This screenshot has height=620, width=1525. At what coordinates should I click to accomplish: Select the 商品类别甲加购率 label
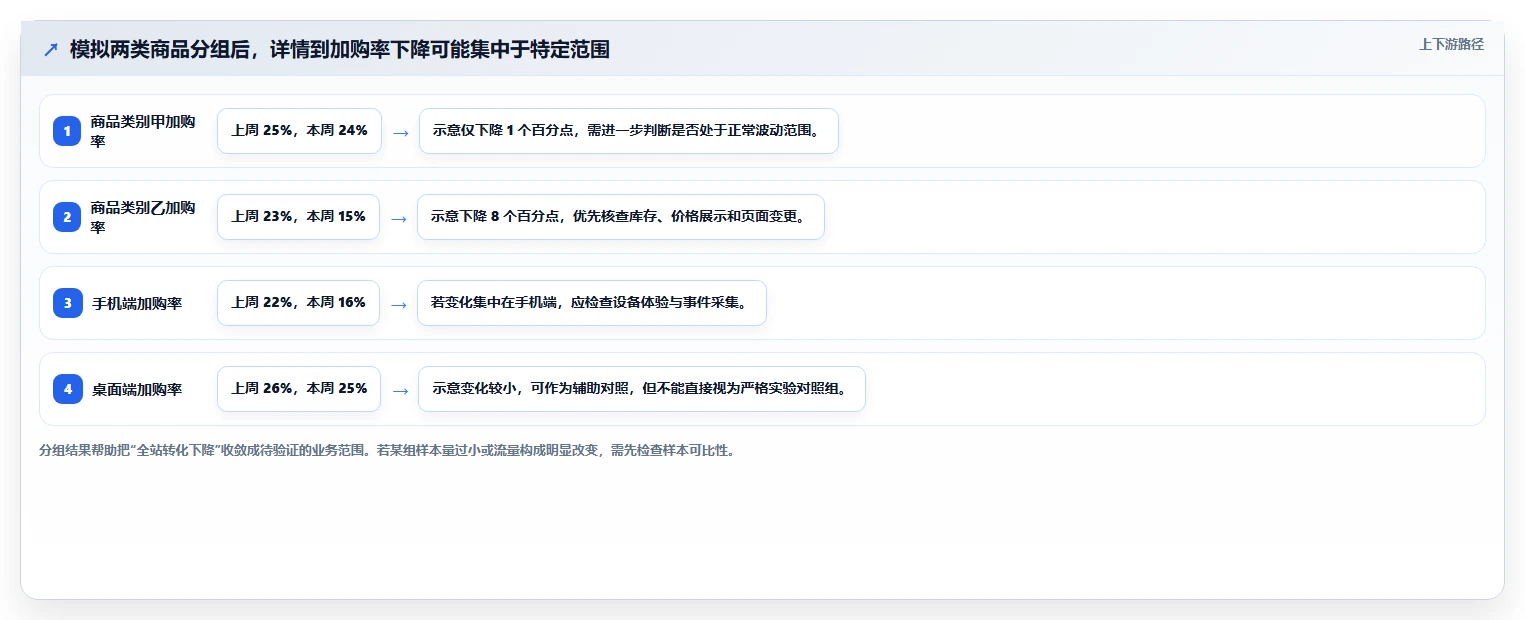143,131
